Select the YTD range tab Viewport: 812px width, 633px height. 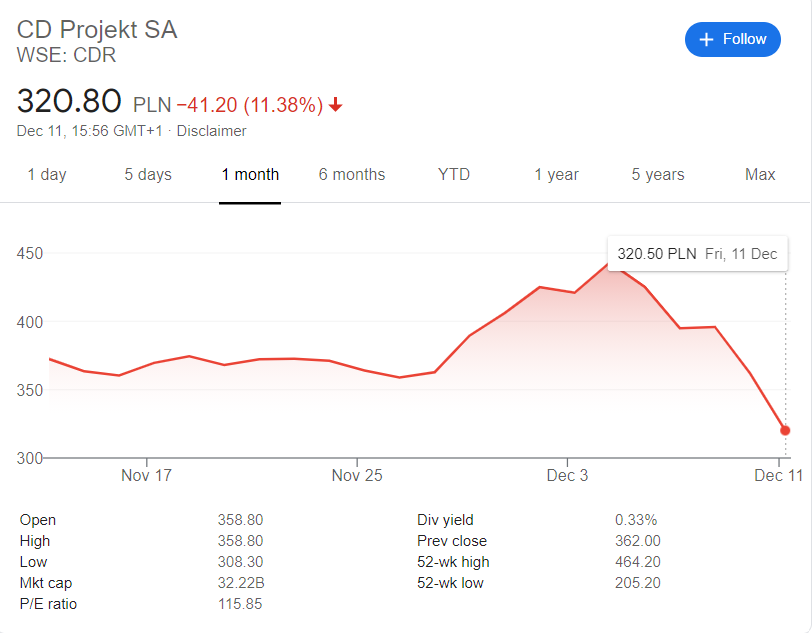point(454,174)
